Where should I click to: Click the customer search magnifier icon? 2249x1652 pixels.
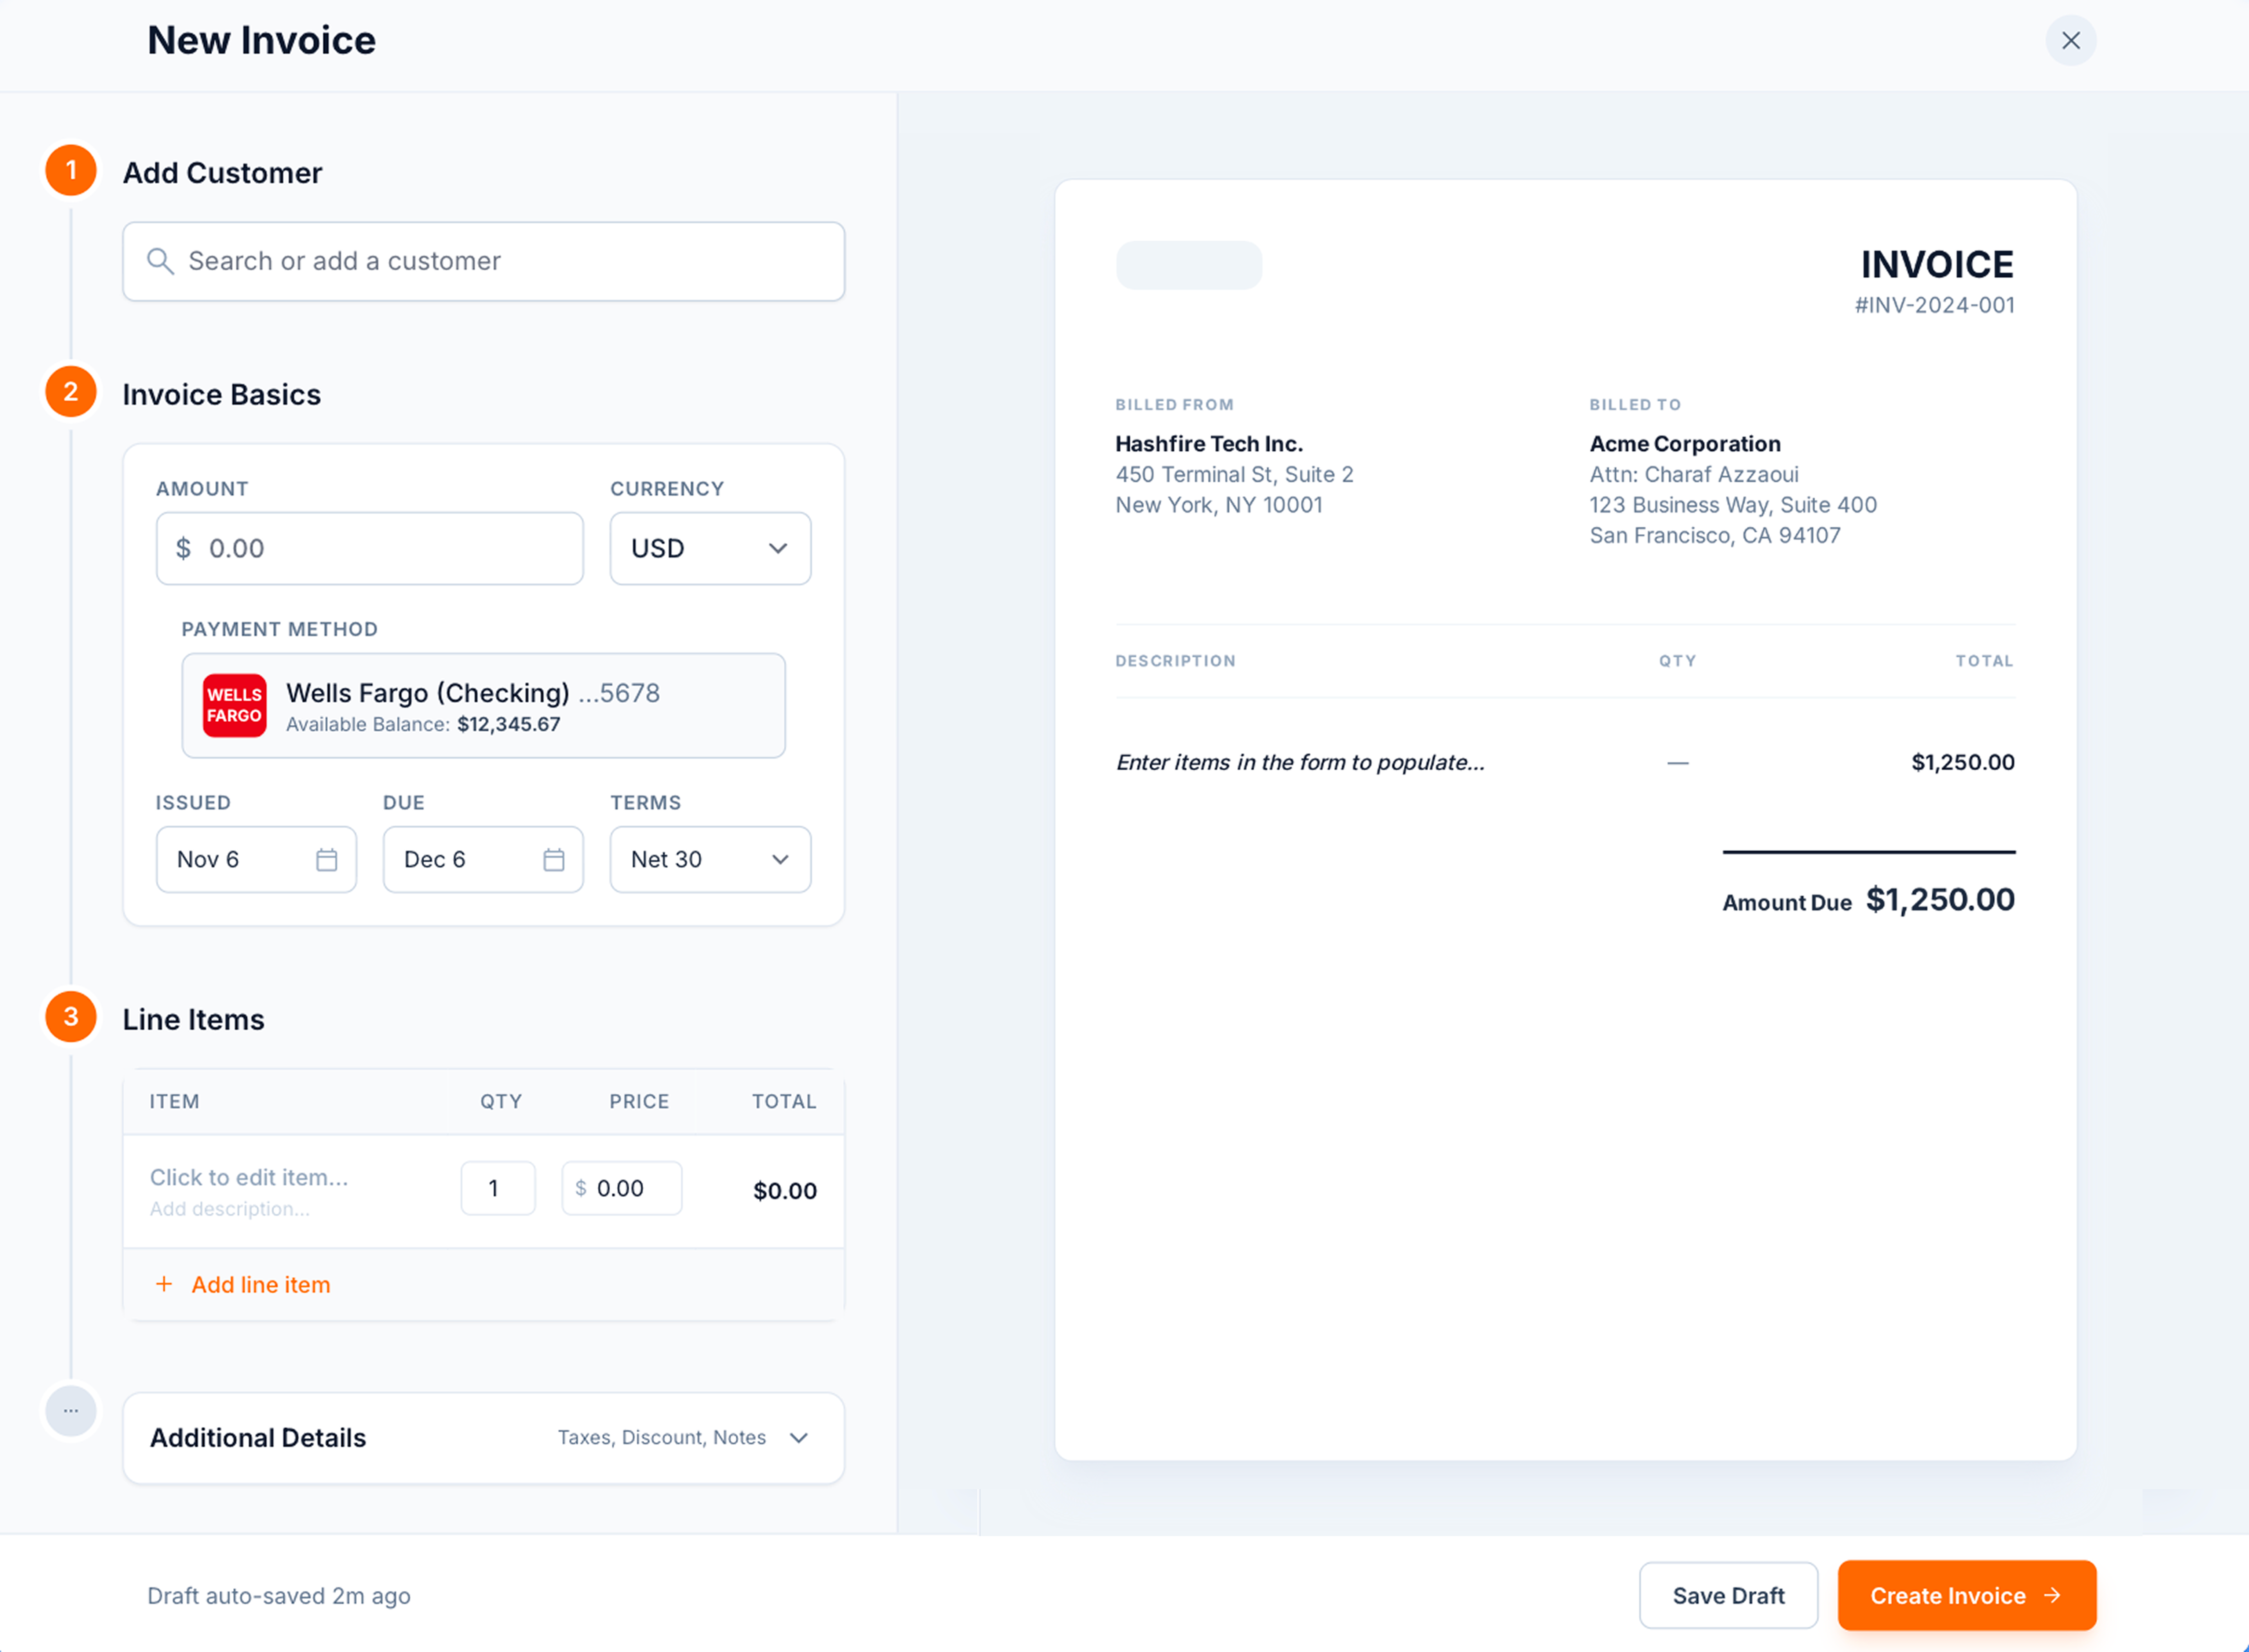(160, 261)
